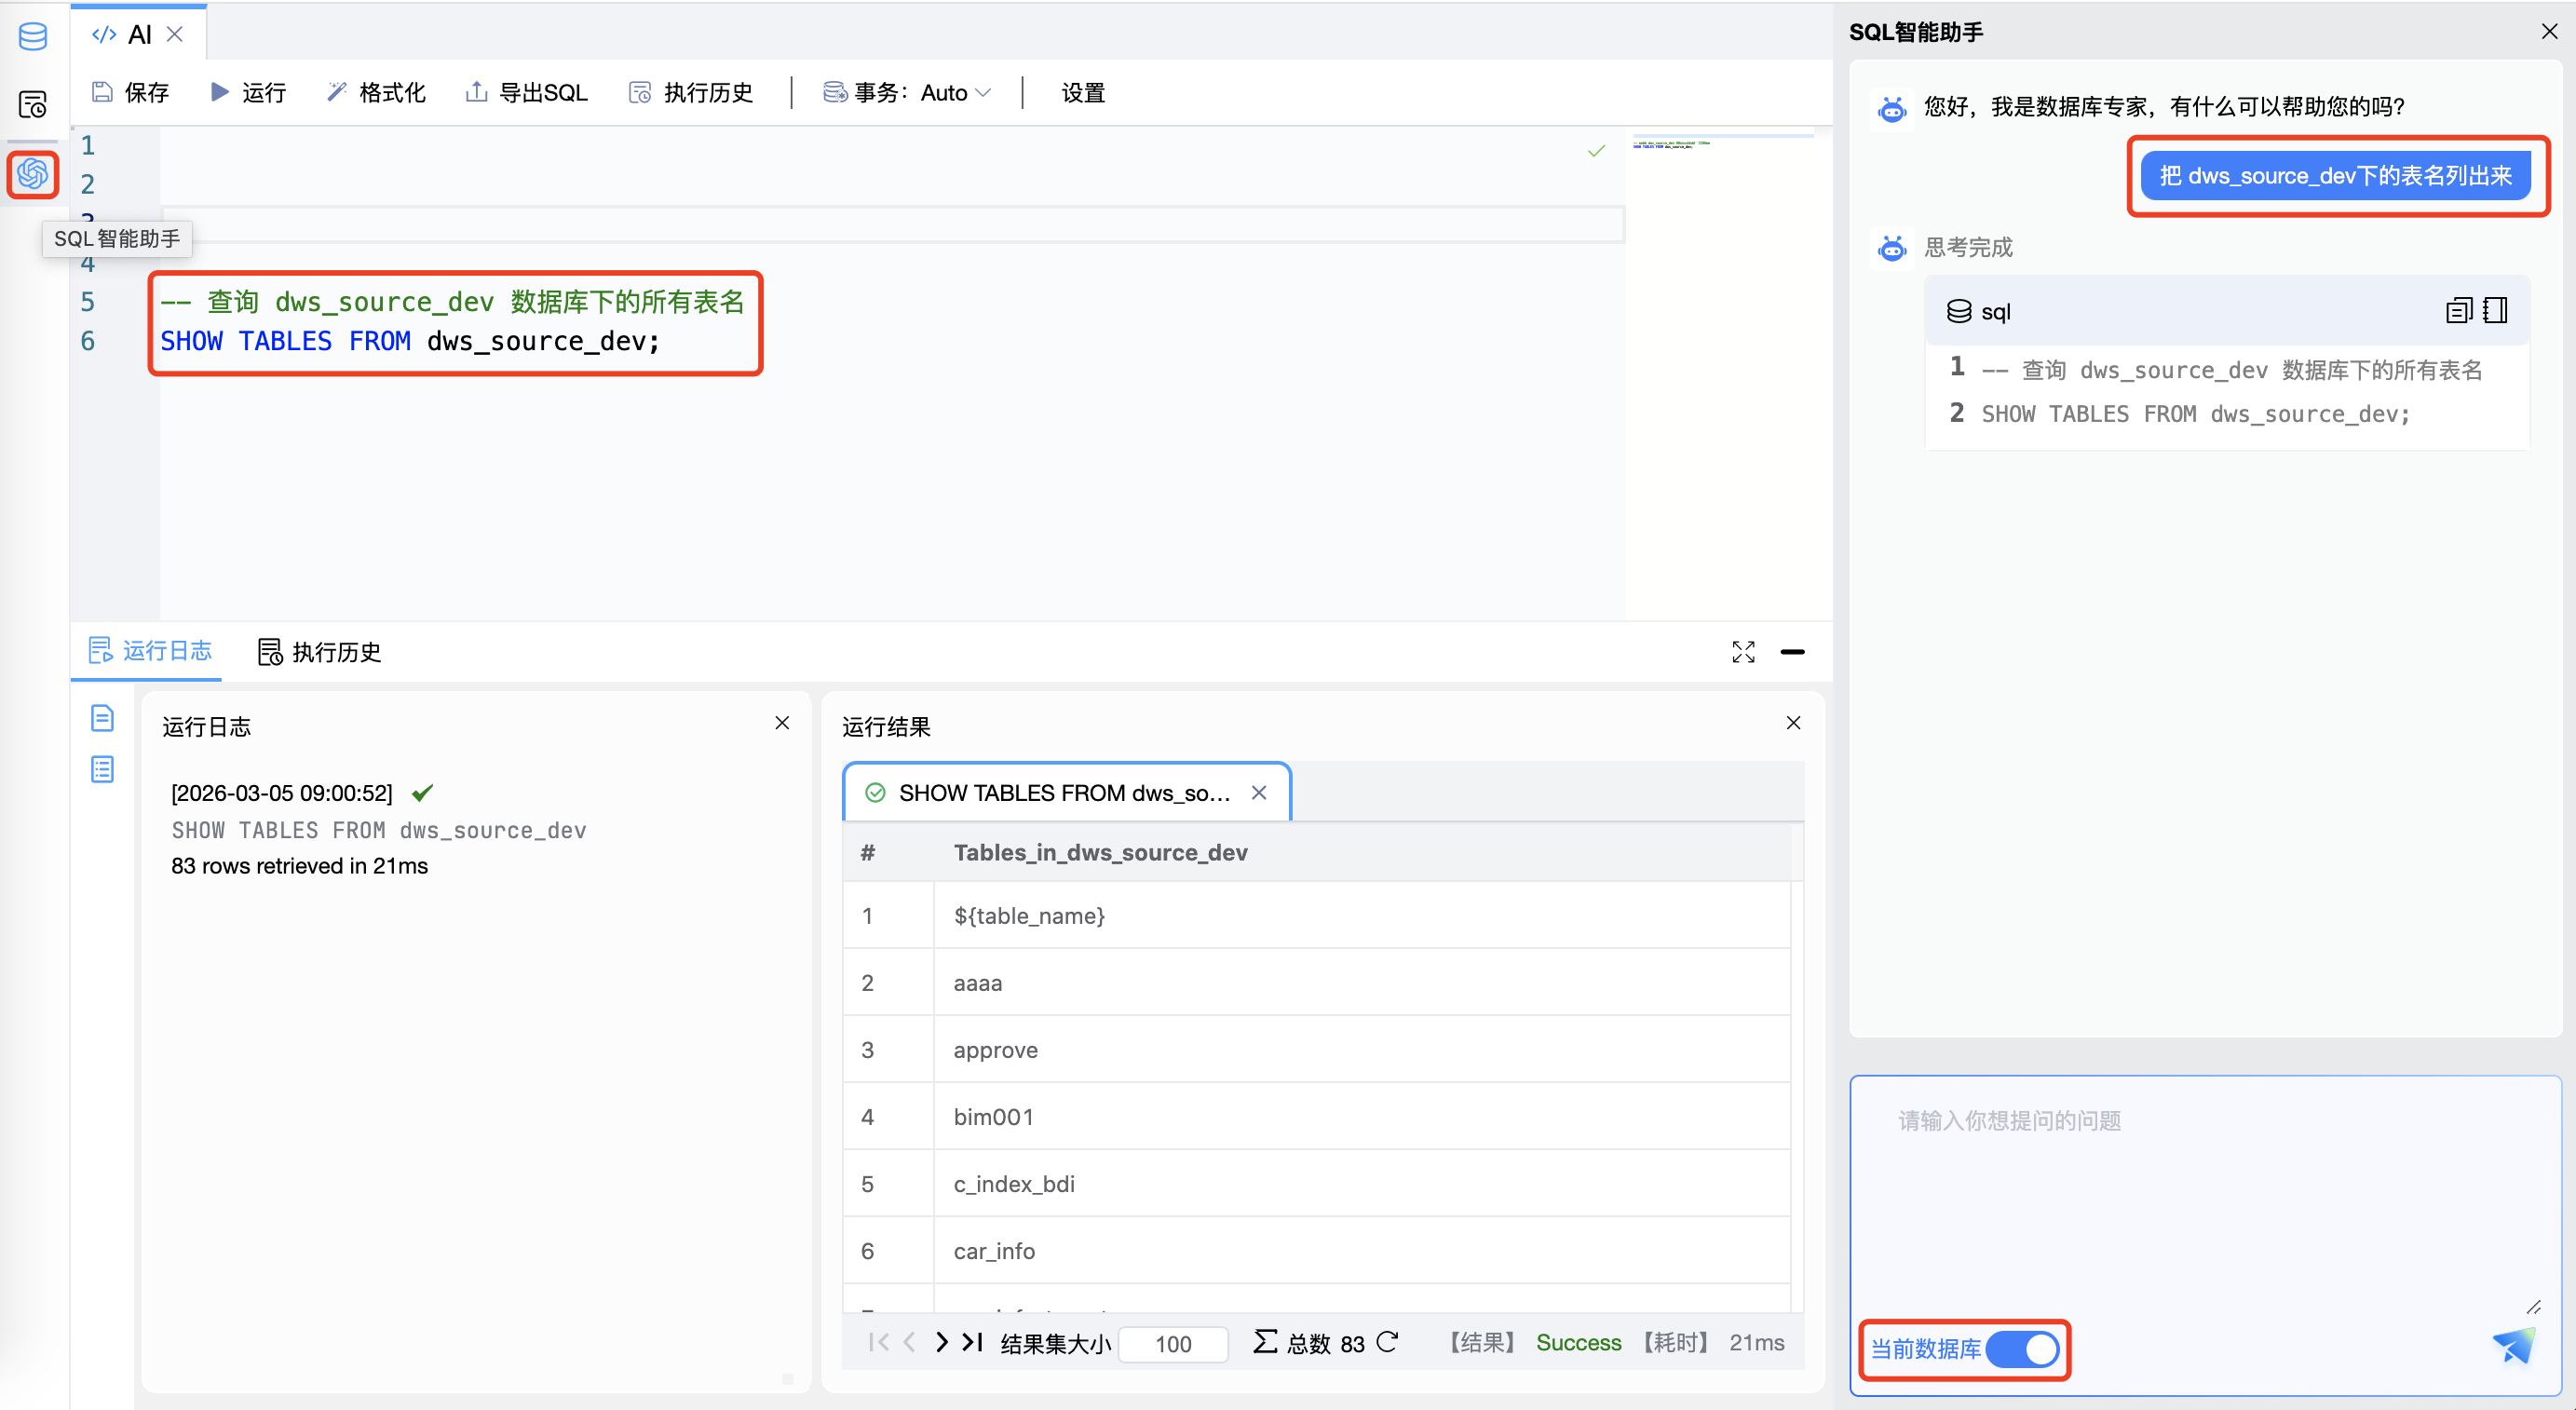Insert generated SQL into editor icon
This screenshot has height=1410, width=2576.
[x=2495, y=311]
